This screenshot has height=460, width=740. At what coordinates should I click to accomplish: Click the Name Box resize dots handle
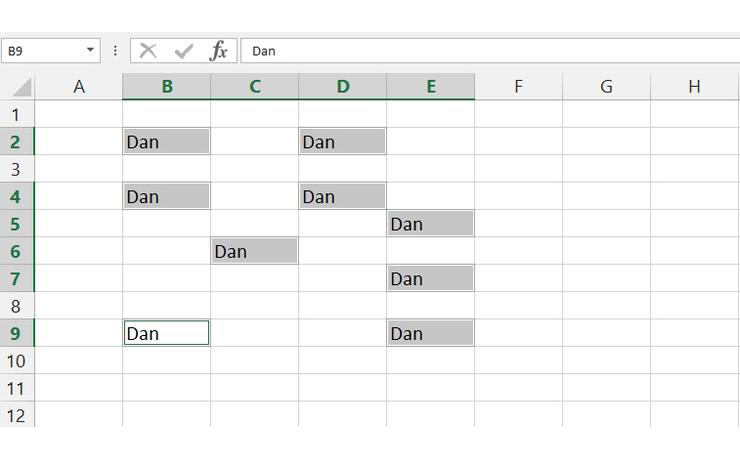click(x=115, y=51)
